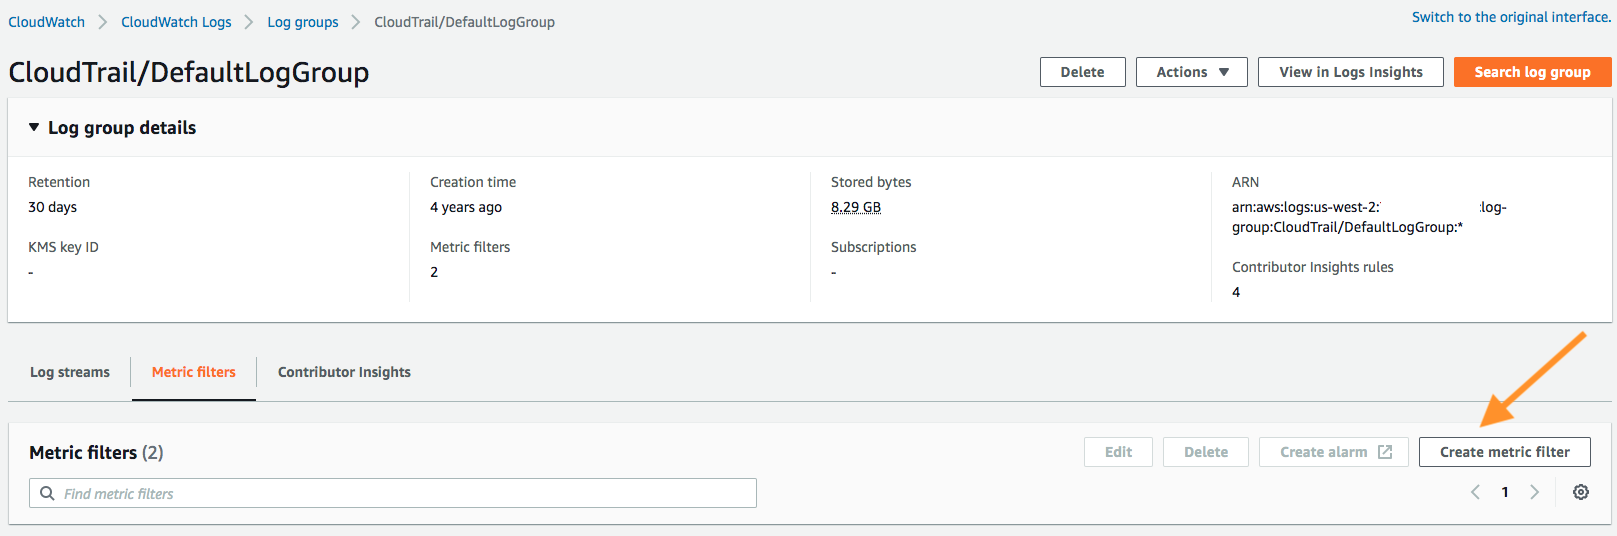Go to Log groups breadcrumb link
The height and width of the screenshot is (536, 1617).
303,22
